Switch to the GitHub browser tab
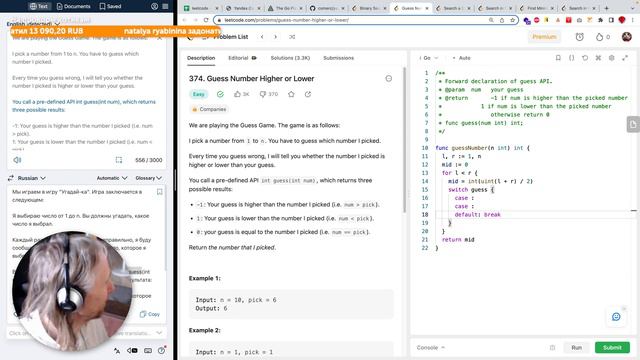Screen dimensions: 640x360 pyautogui.click(x=327, y=8)
